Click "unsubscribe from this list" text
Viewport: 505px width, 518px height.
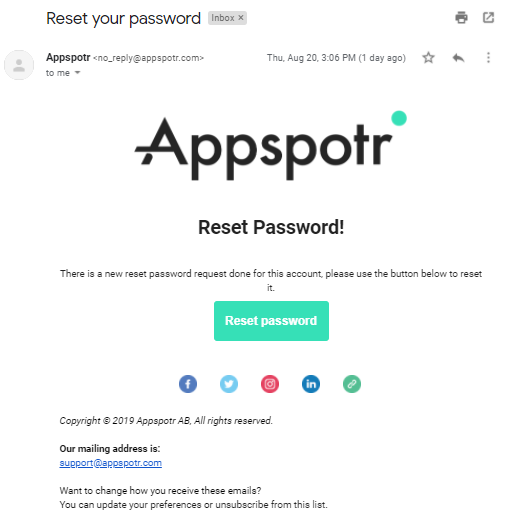[270, 505]
